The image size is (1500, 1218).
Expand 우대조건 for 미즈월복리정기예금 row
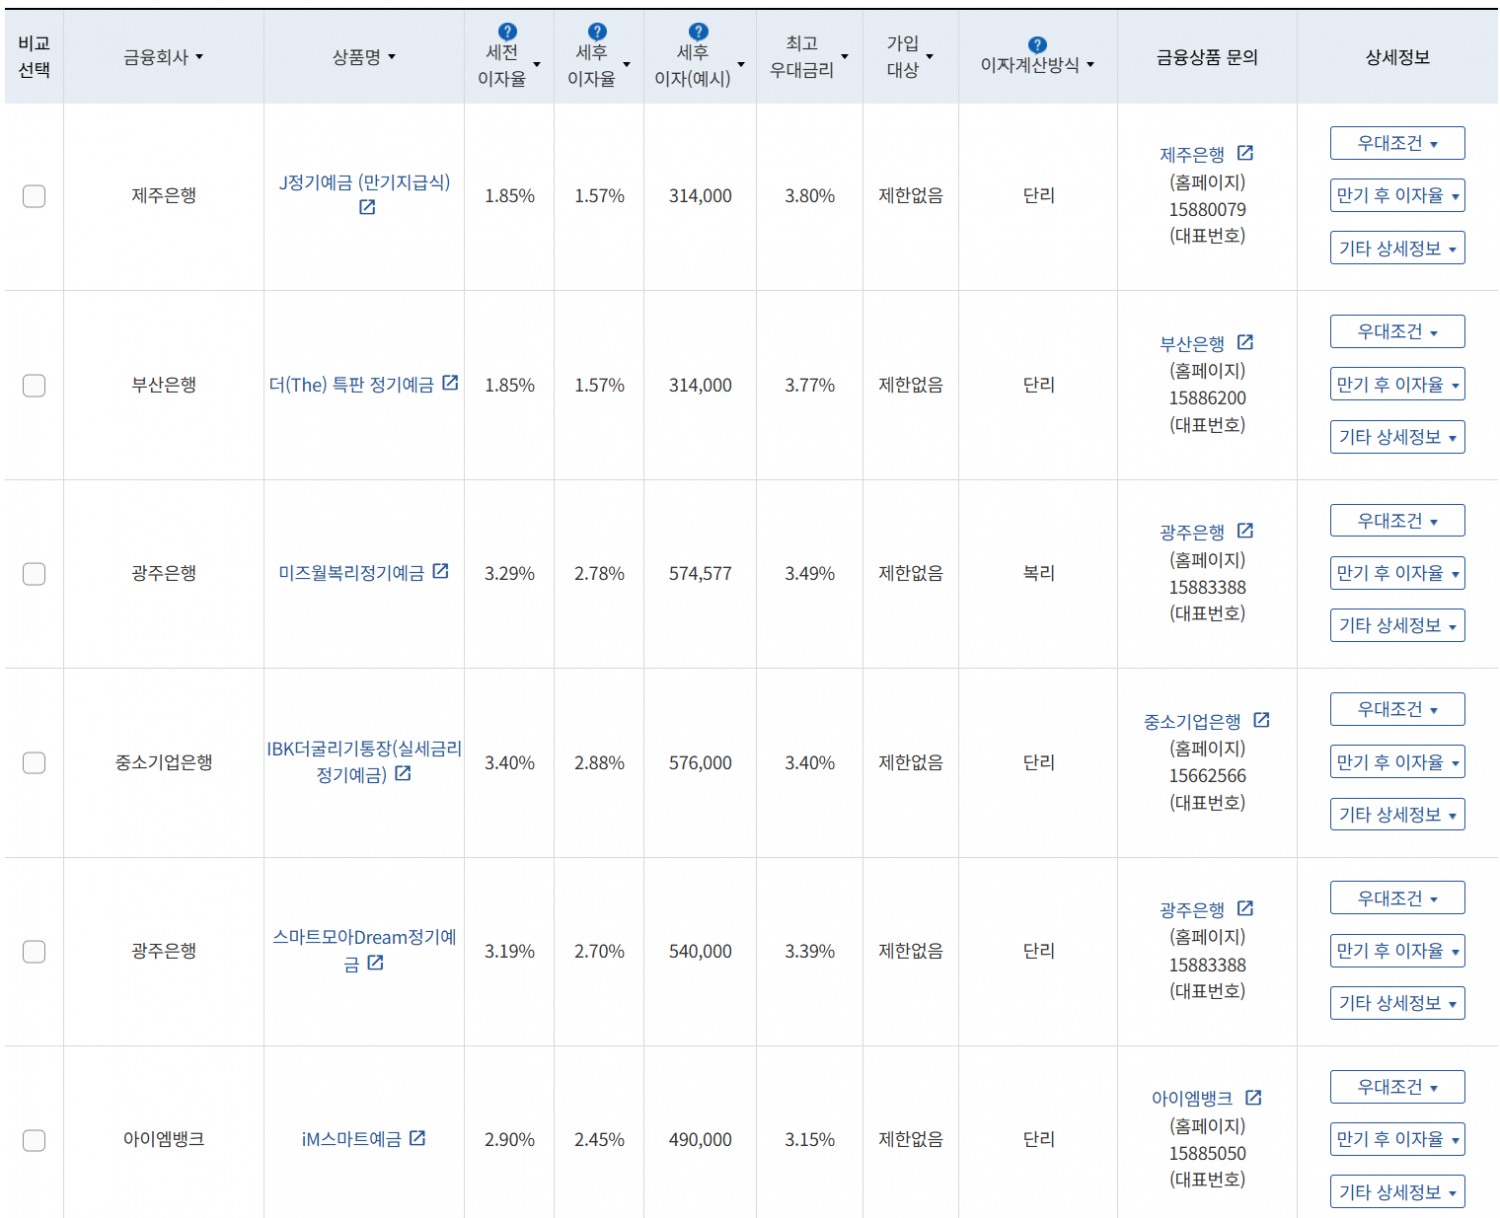(1397, 520)
